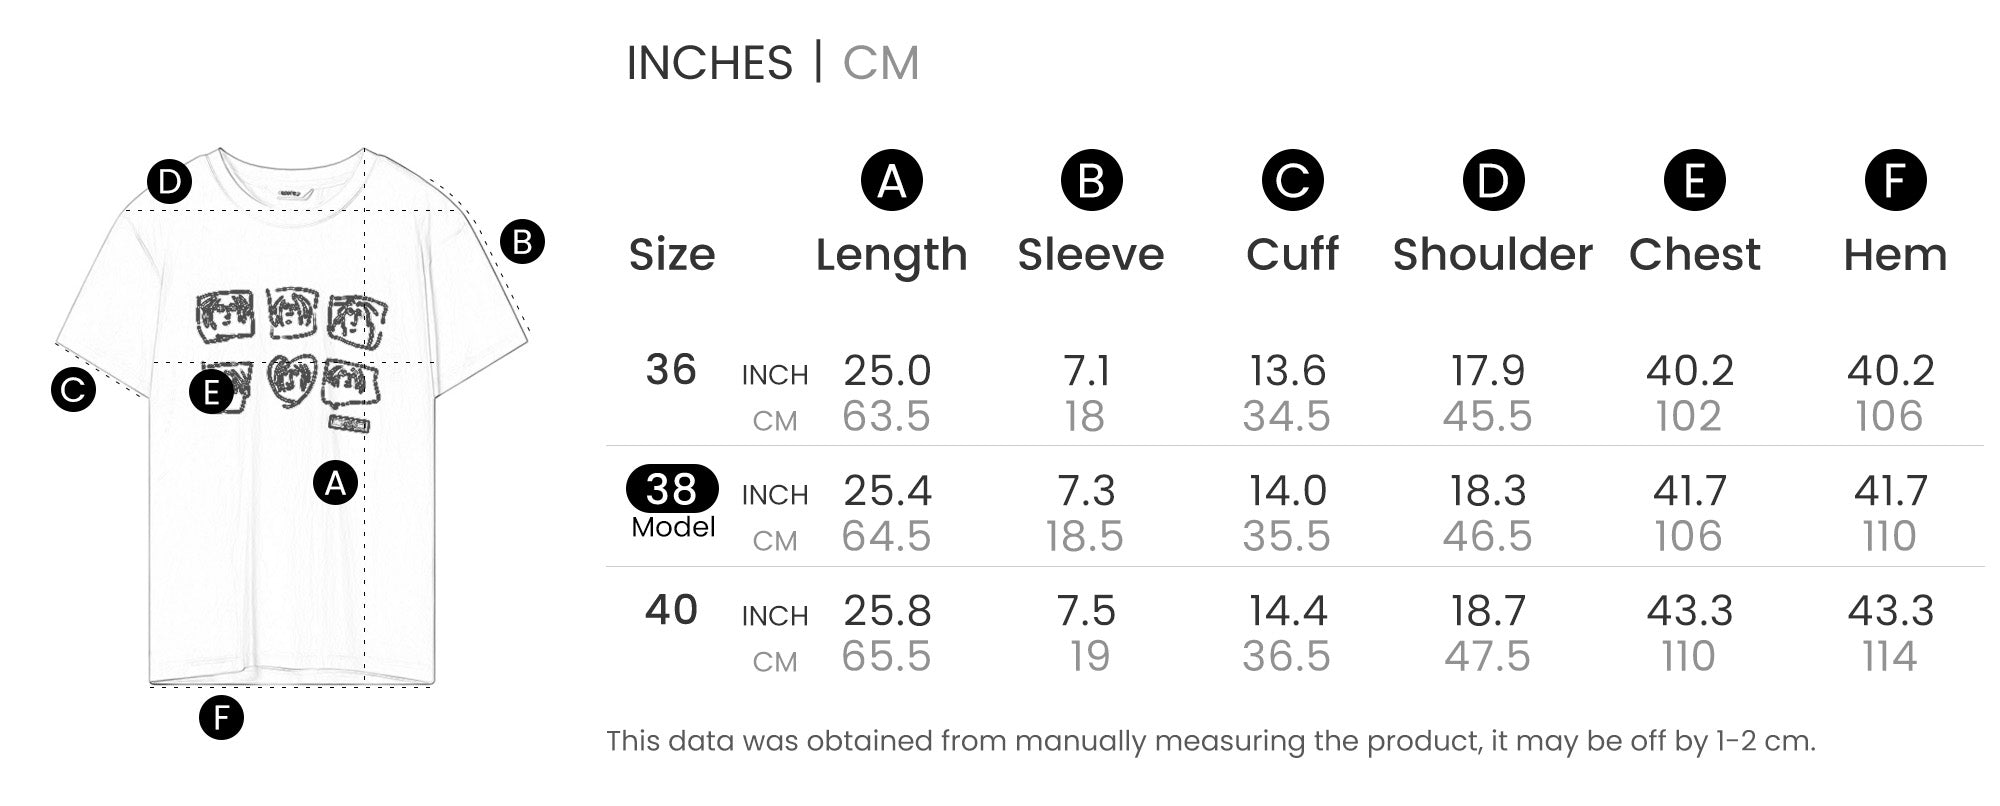Image resolution: width=2000 pixels, height=806 pixels.
Task: Click the F marker below the shirt hem
Action: click(221, 717)
